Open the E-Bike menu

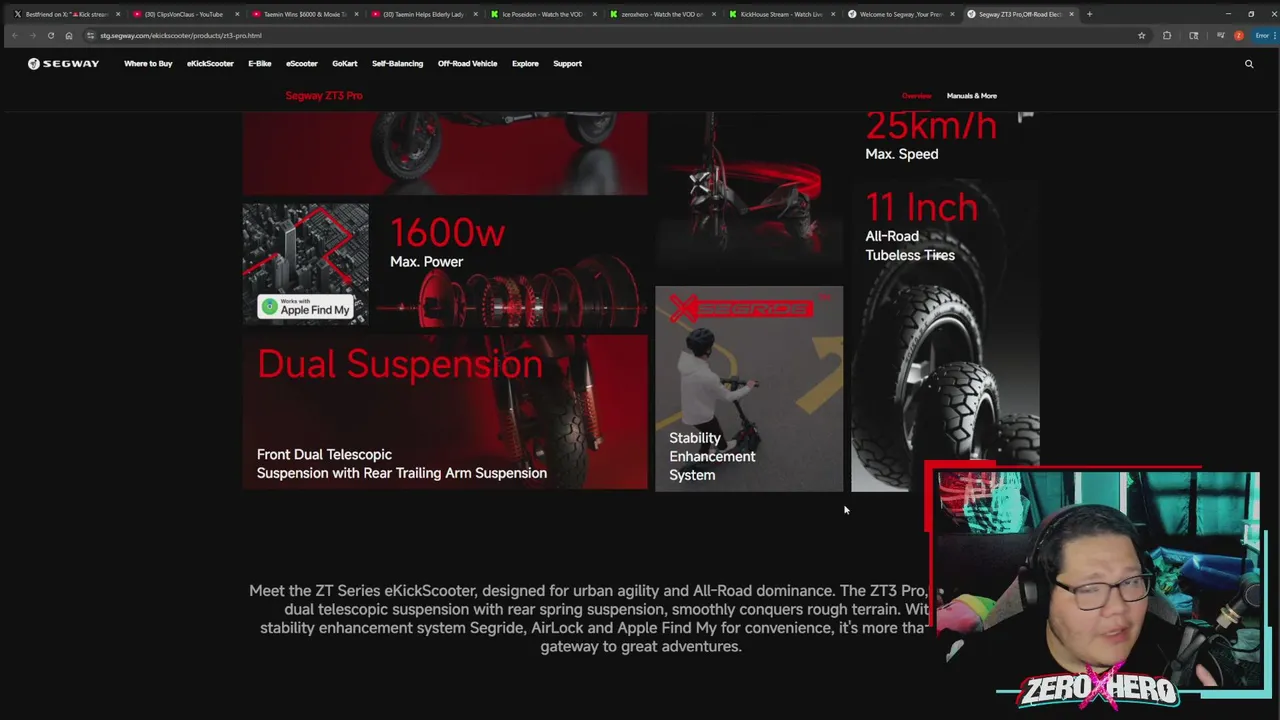click(x=260, y=63)
